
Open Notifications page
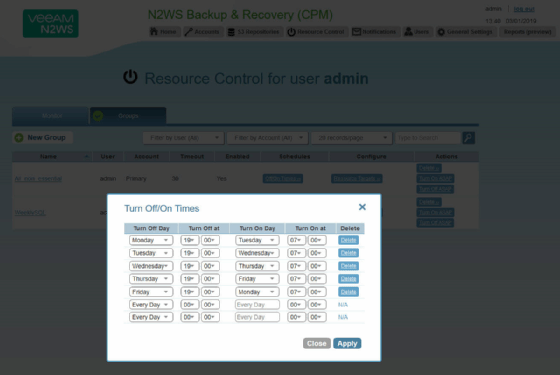point(374,32)
